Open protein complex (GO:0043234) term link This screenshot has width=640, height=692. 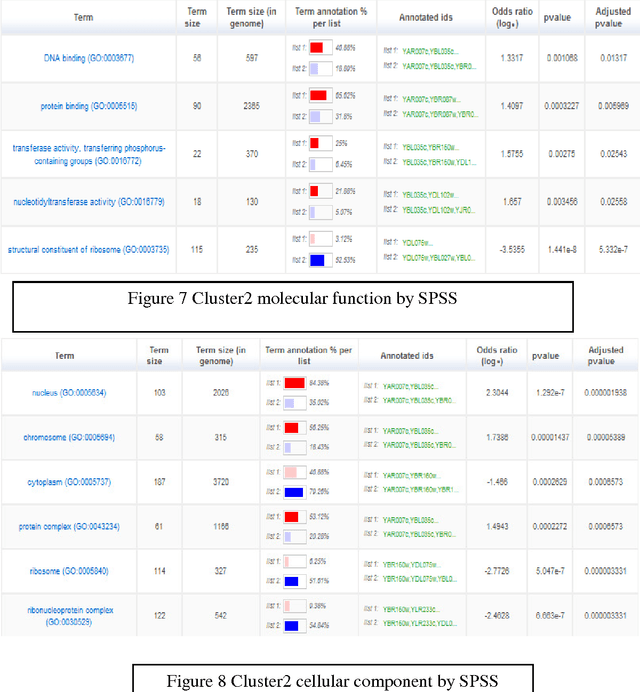[68, 525]
